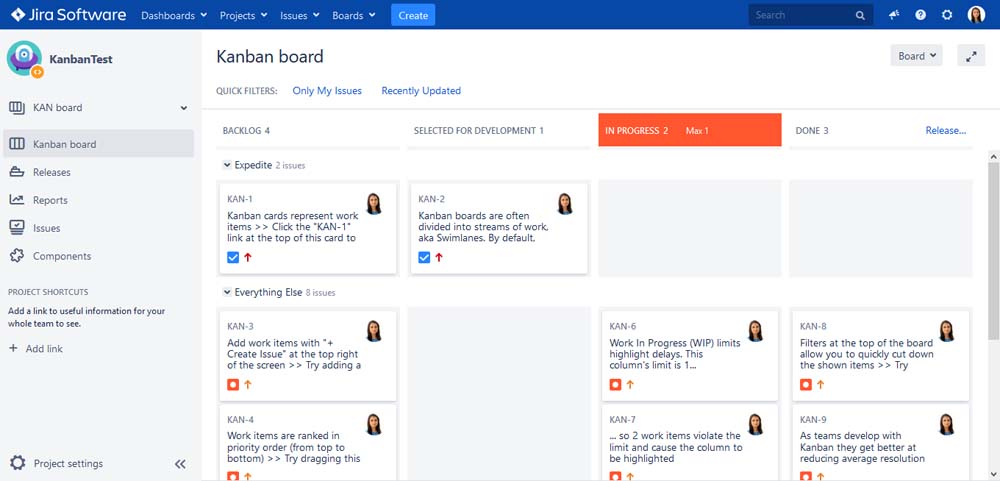Open the KAN-1 issue key link
Viewport: 1000px width, 481px height.
(240, 199)
